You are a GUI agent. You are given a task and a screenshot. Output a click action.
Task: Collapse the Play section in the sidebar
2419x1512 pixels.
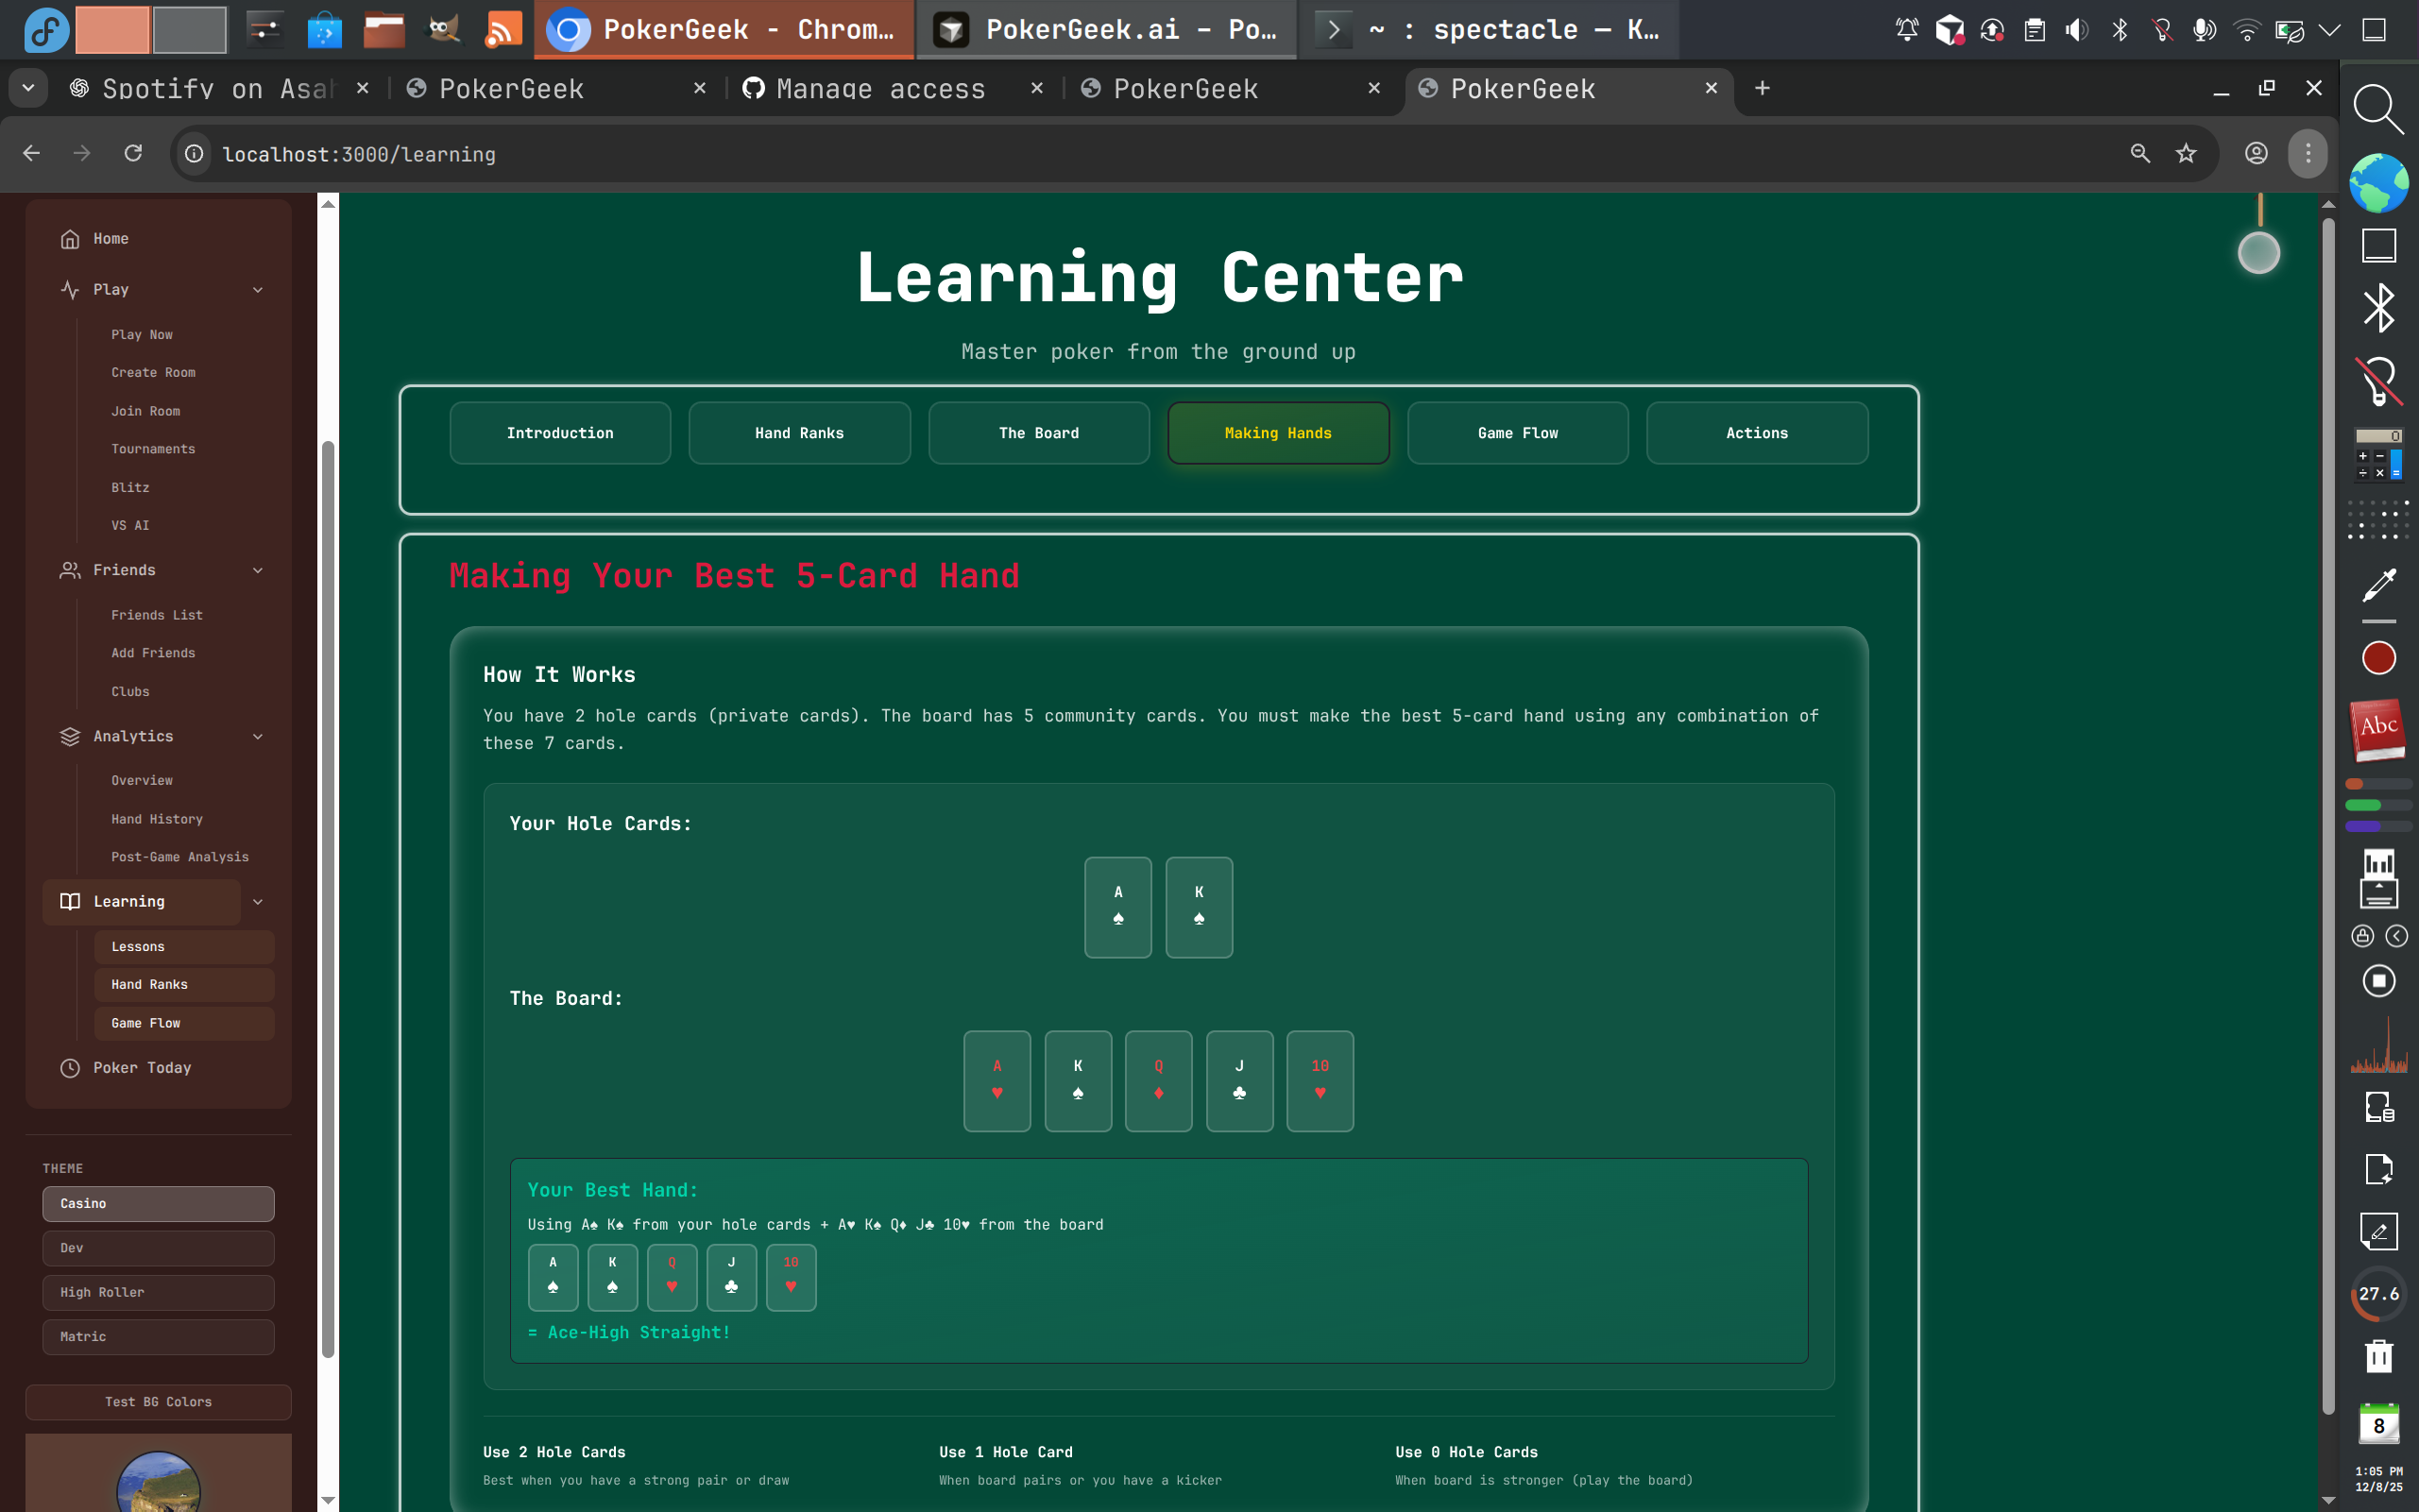tap(259, 290)
